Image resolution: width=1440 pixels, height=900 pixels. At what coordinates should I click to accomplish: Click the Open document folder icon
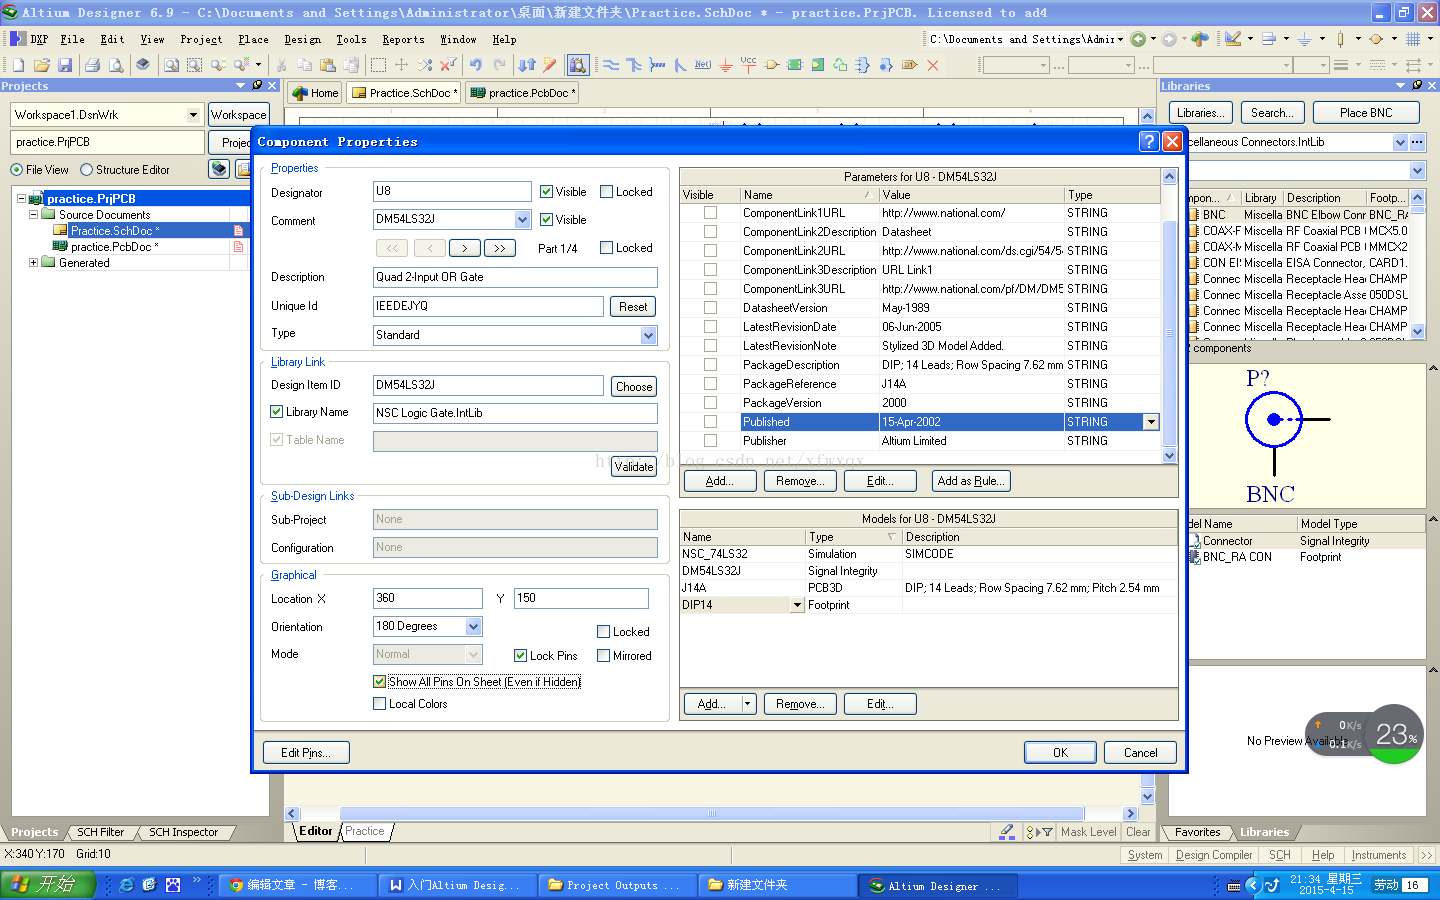coord(42,65)
